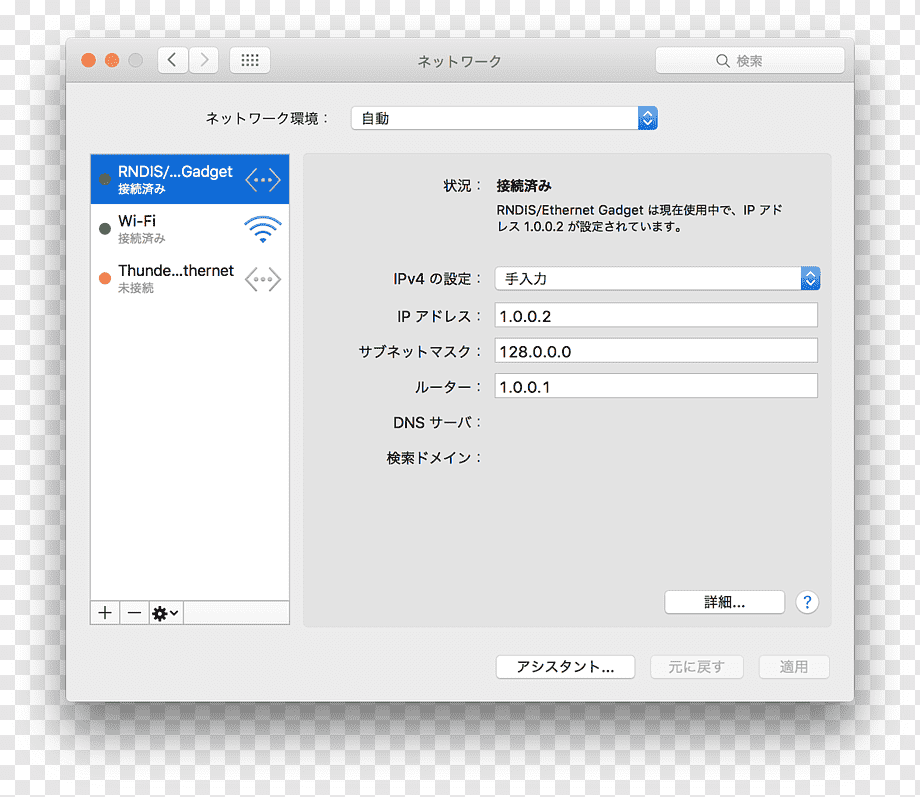Go forward with the right arrow button

click(204, 60)
